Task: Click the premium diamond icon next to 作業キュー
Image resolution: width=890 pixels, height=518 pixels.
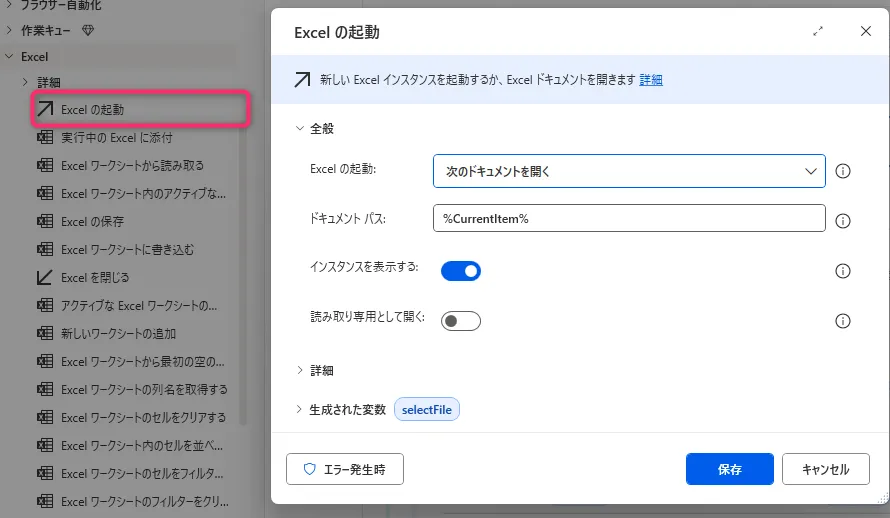Action: tap(88, 31)
